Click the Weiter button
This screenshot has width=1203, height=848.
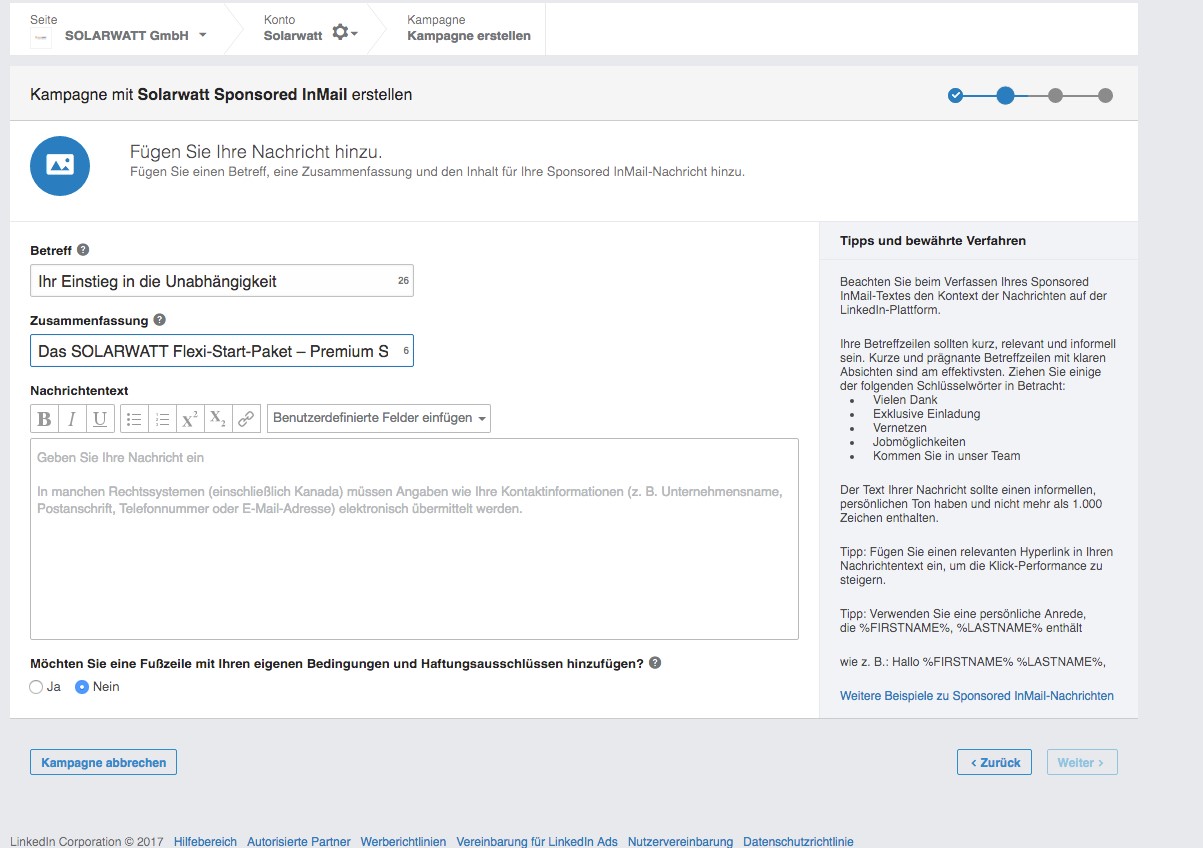(x=1082, y=762)
